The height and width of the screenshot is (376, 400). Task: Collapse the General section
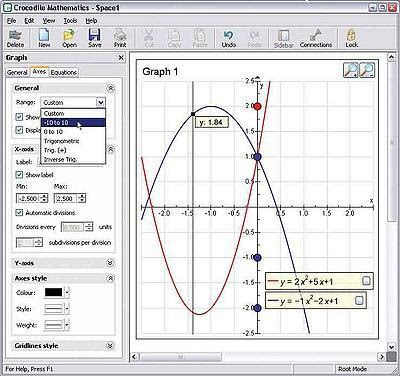(111, 88)
